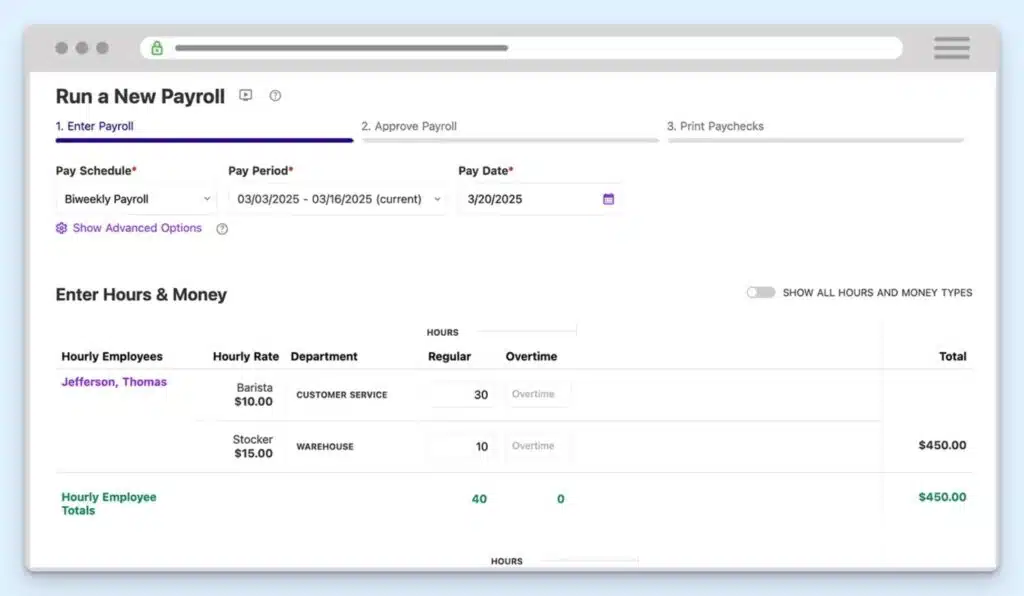Click the help icon beside Show Advanced Options
Screen dimensions: 1024x596
222,228
